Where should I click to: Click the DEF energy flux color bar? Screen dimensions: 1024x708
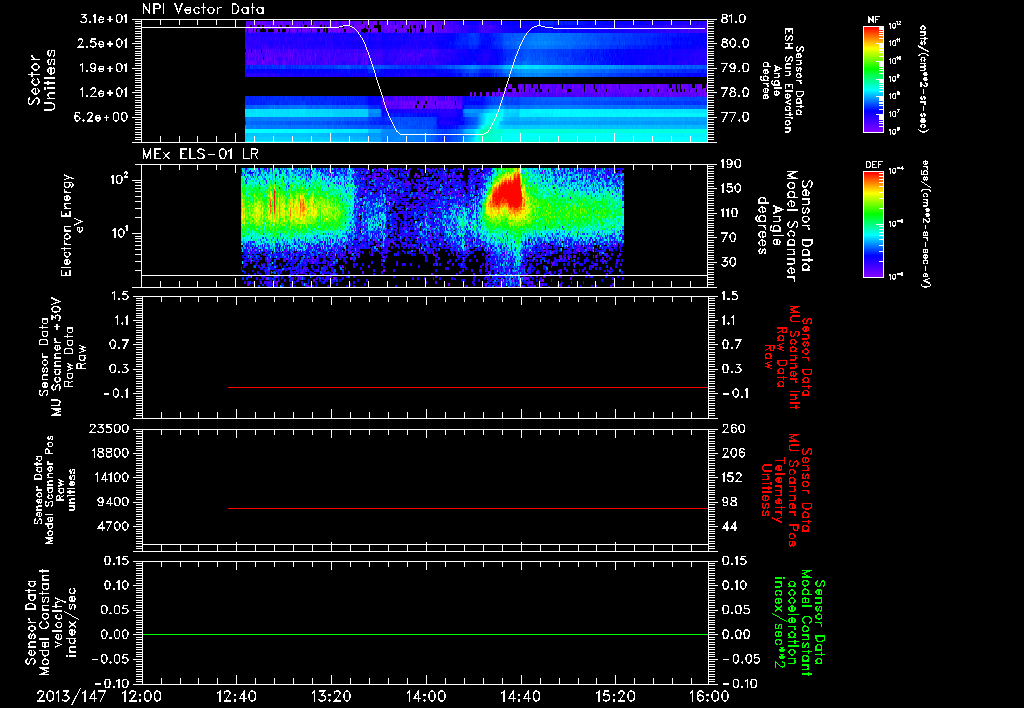(x=873, y=224)
